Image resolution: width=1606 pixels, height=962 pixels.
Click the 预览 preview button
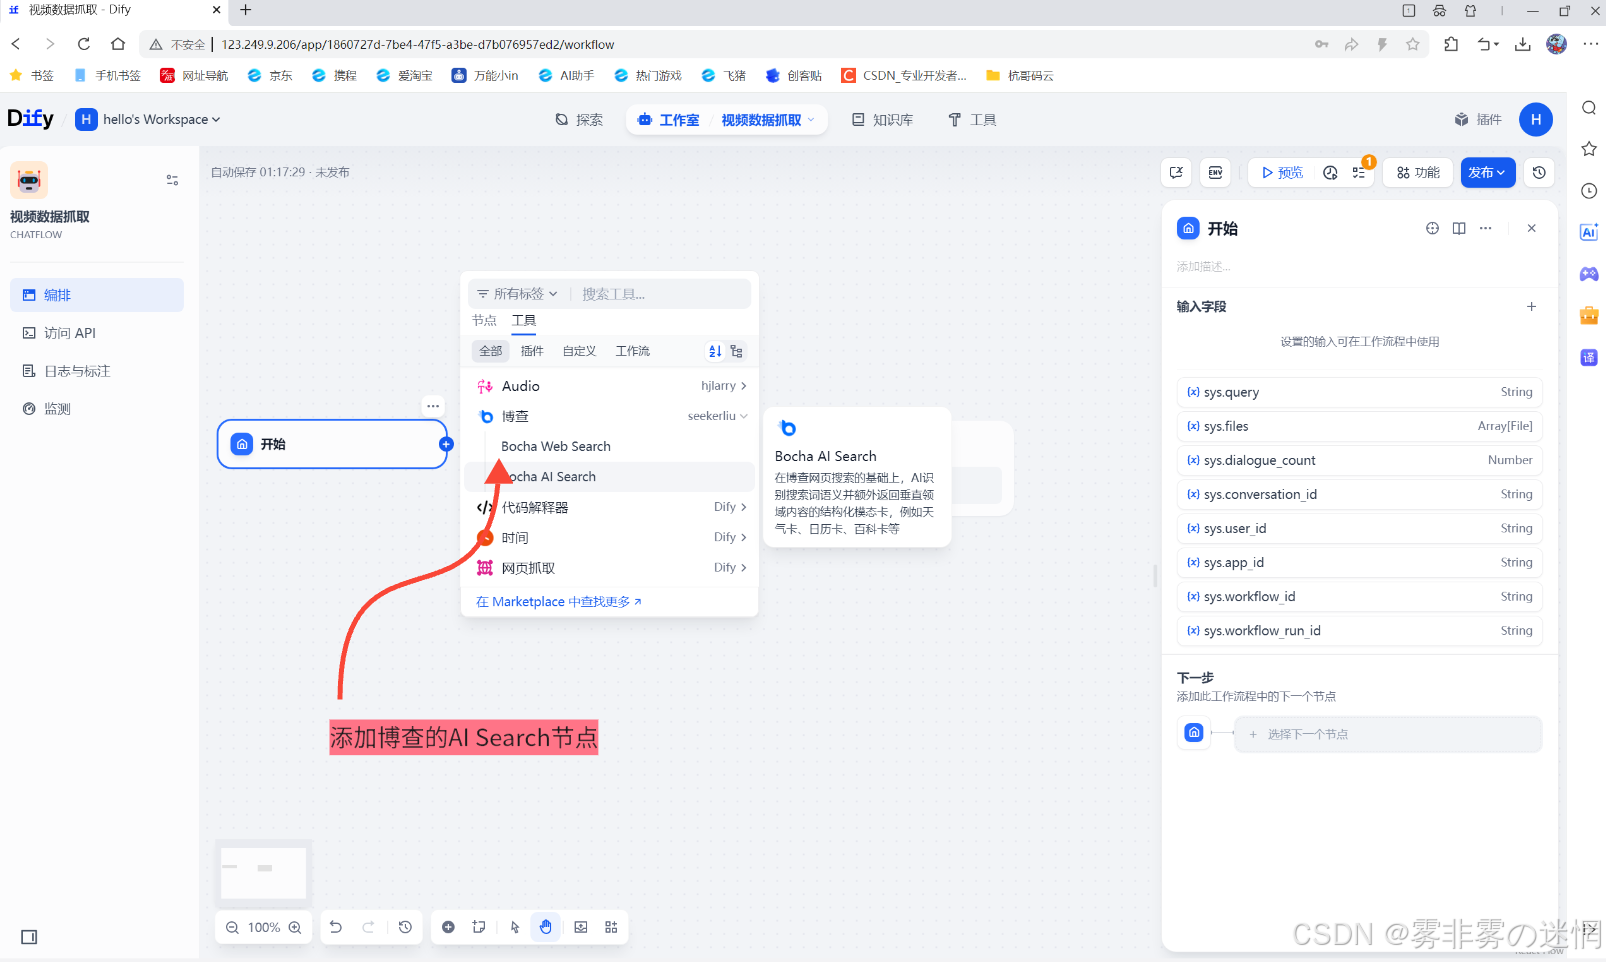[1282, 172]
